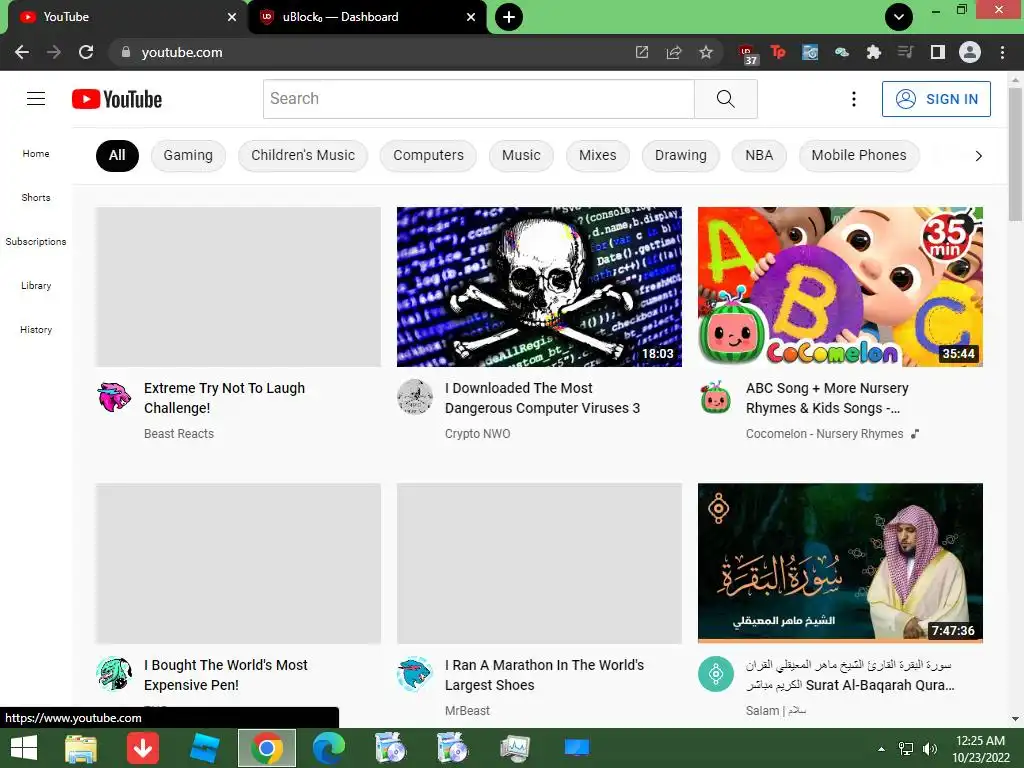Select the Drawing filter chip
This screenshot has height=768, width=1024.
(x=680, y=155)
